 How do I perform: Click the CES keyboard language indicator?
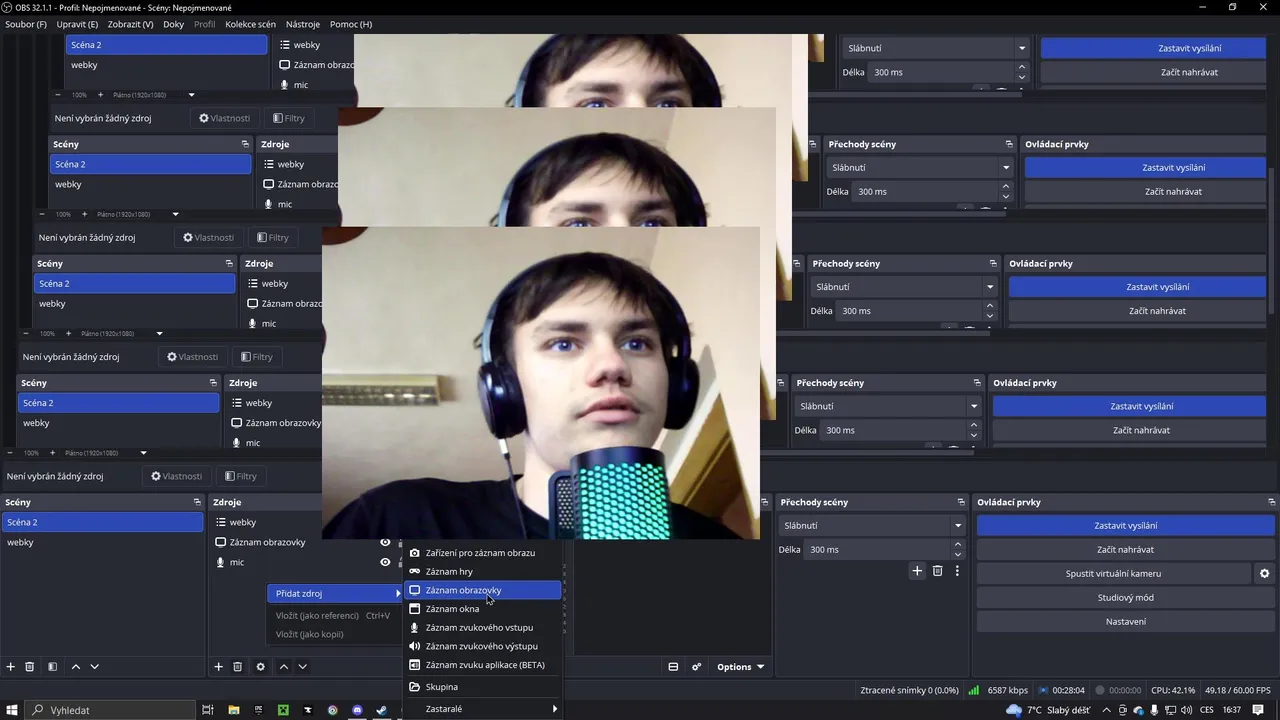tap(1207, 710)
